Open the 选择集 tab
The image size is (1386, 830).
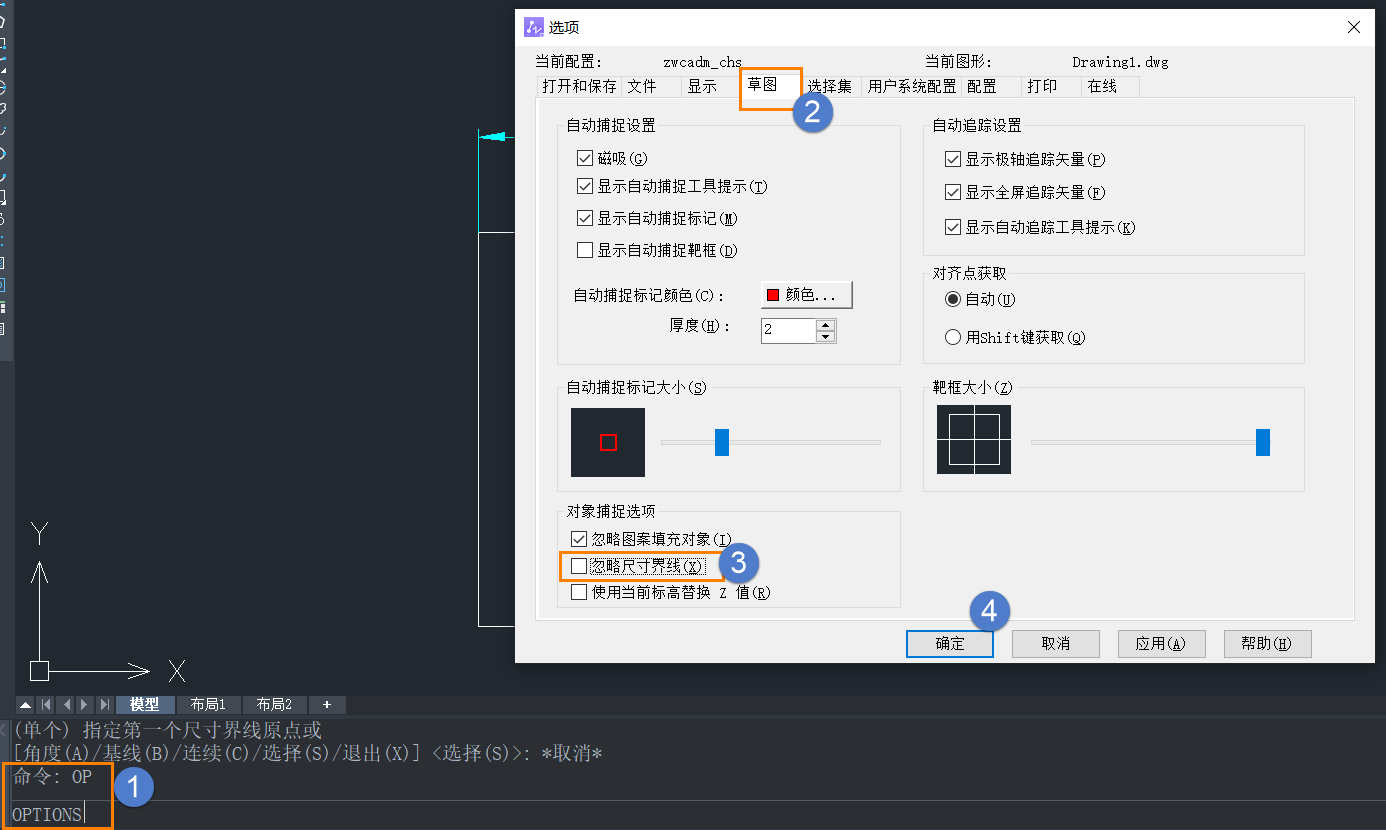point(830,87)
